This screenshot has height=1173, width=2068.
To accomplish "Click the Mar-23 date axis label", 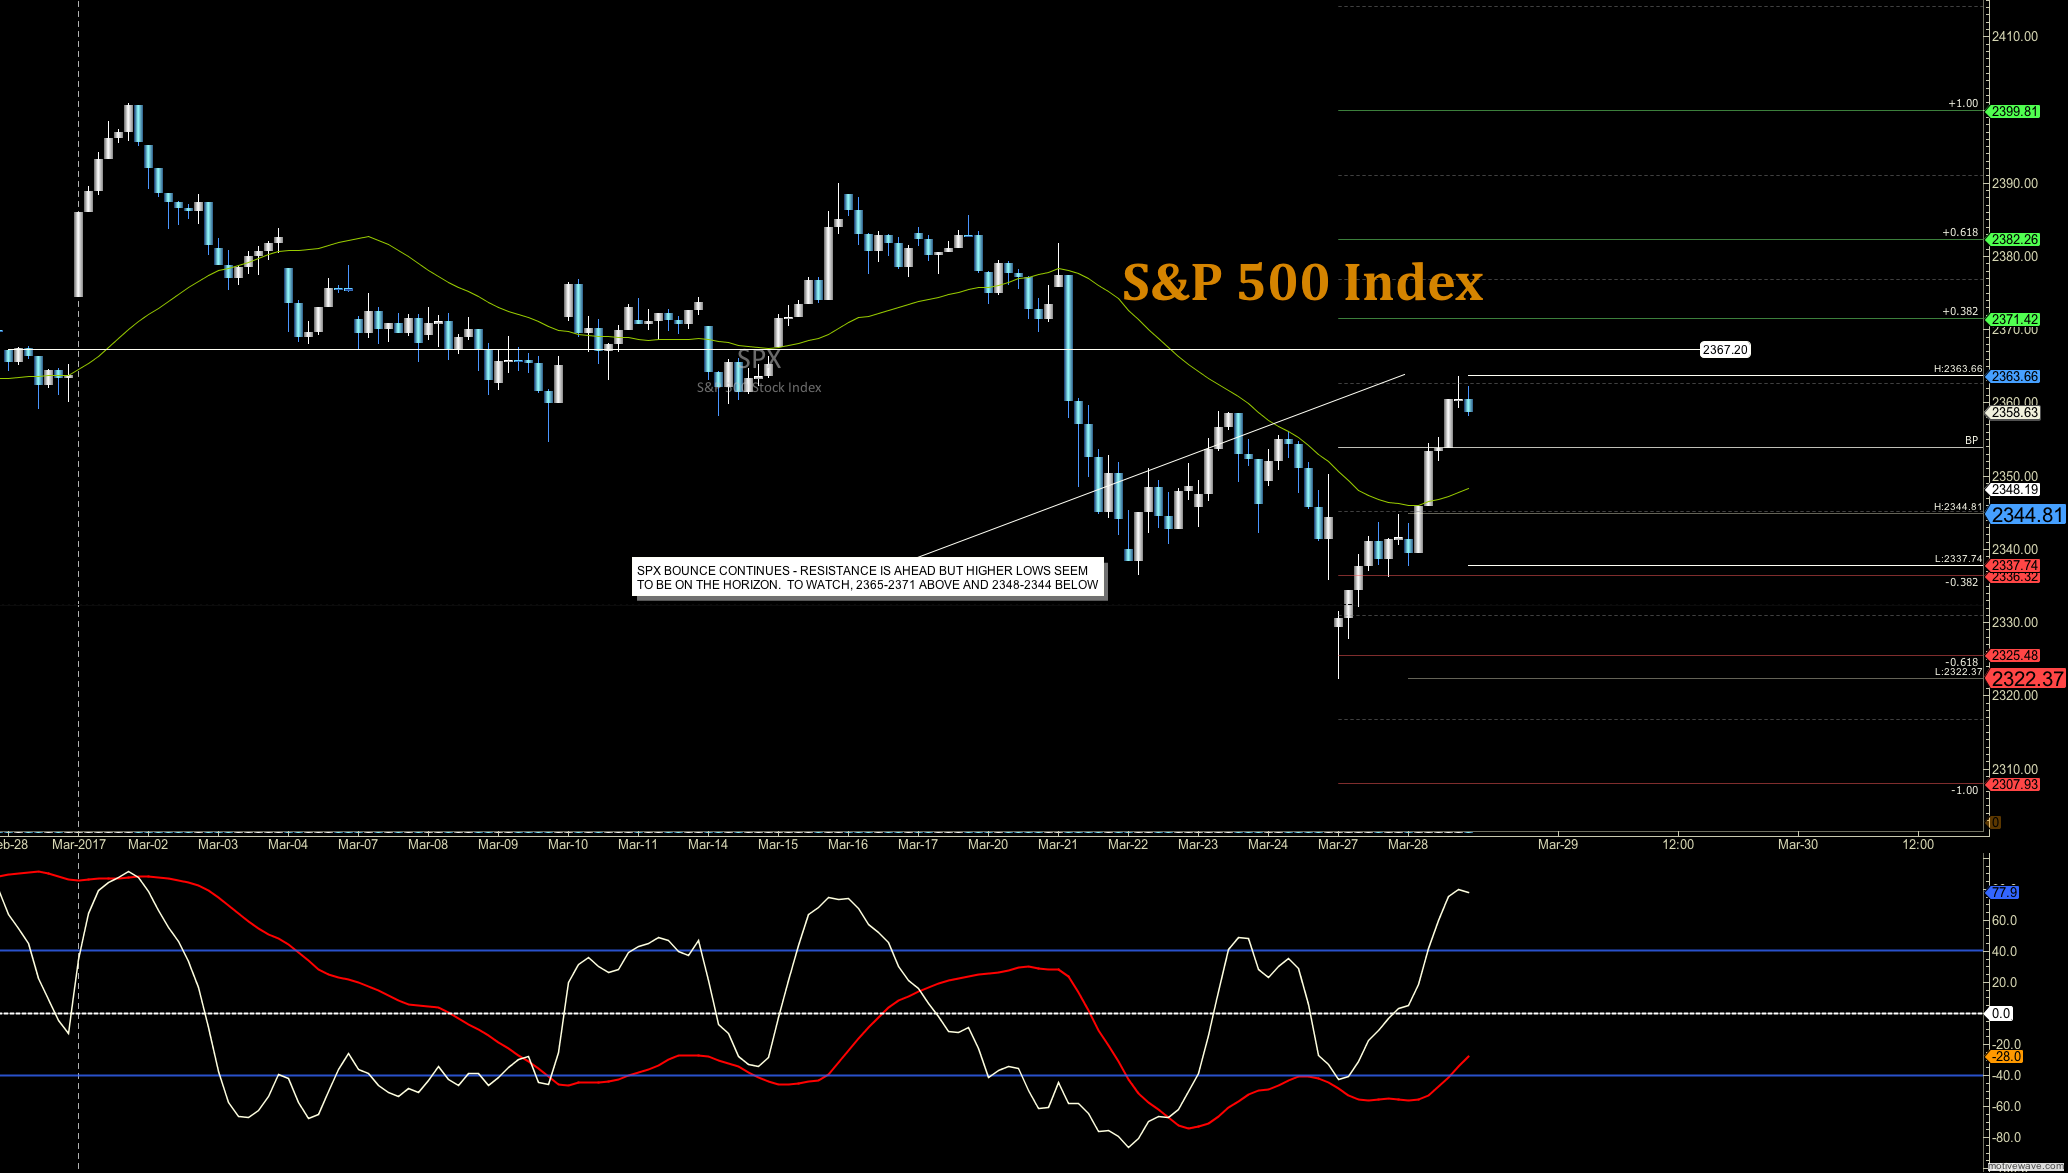I will click(x=1198, y=844).
